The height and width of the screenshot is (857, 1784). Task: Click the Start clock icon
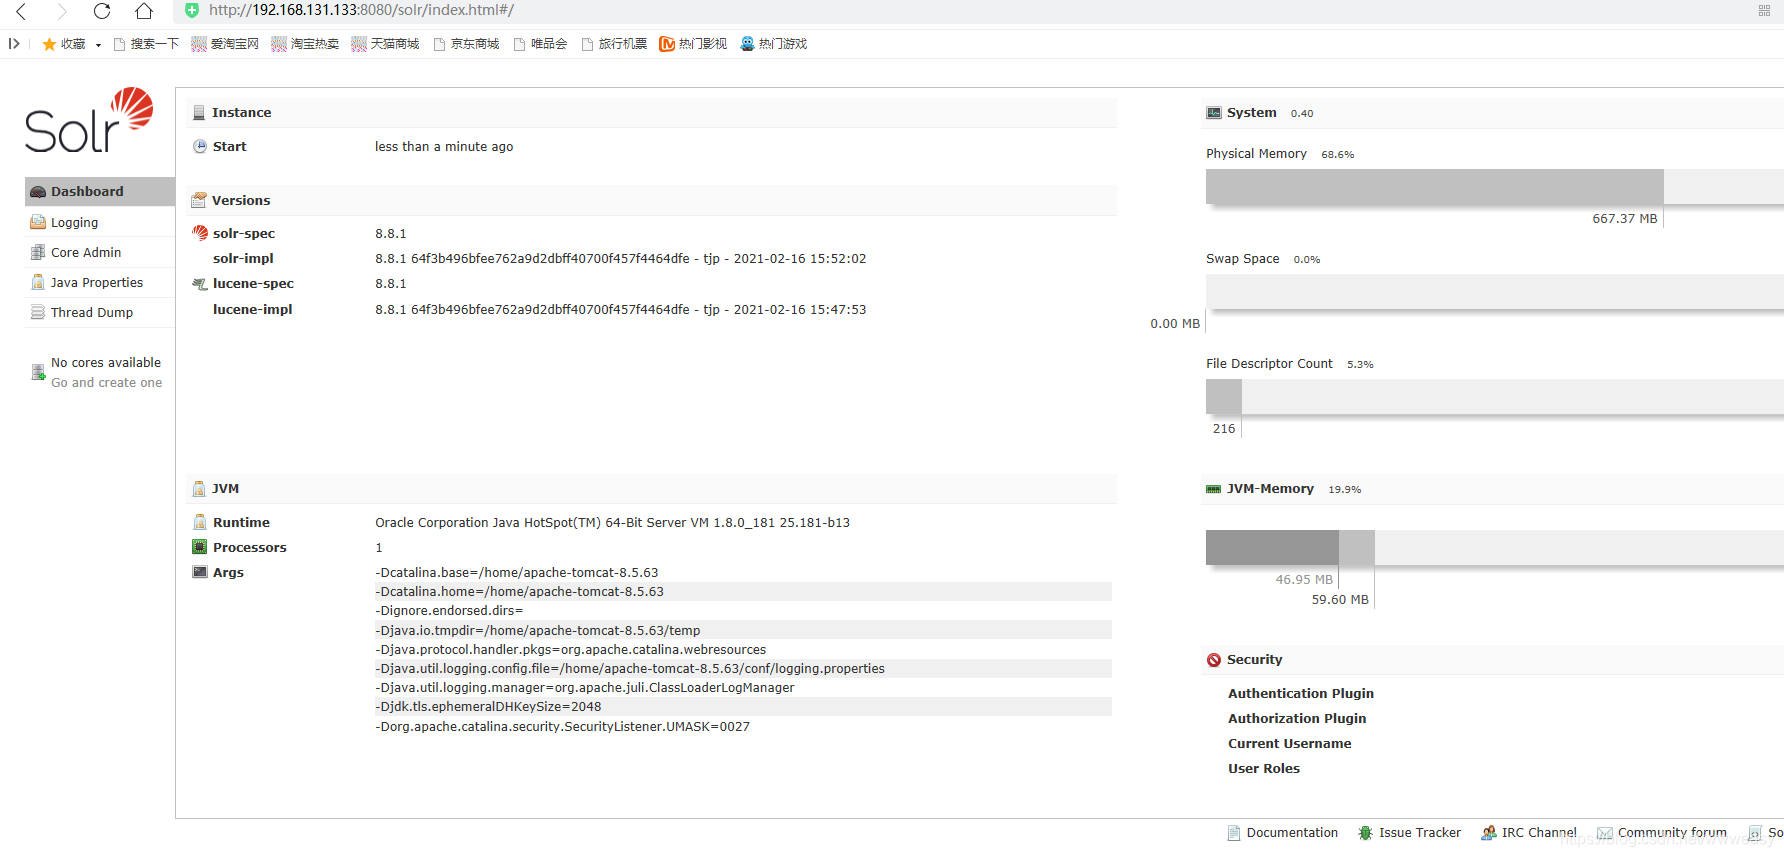[200, 146]
